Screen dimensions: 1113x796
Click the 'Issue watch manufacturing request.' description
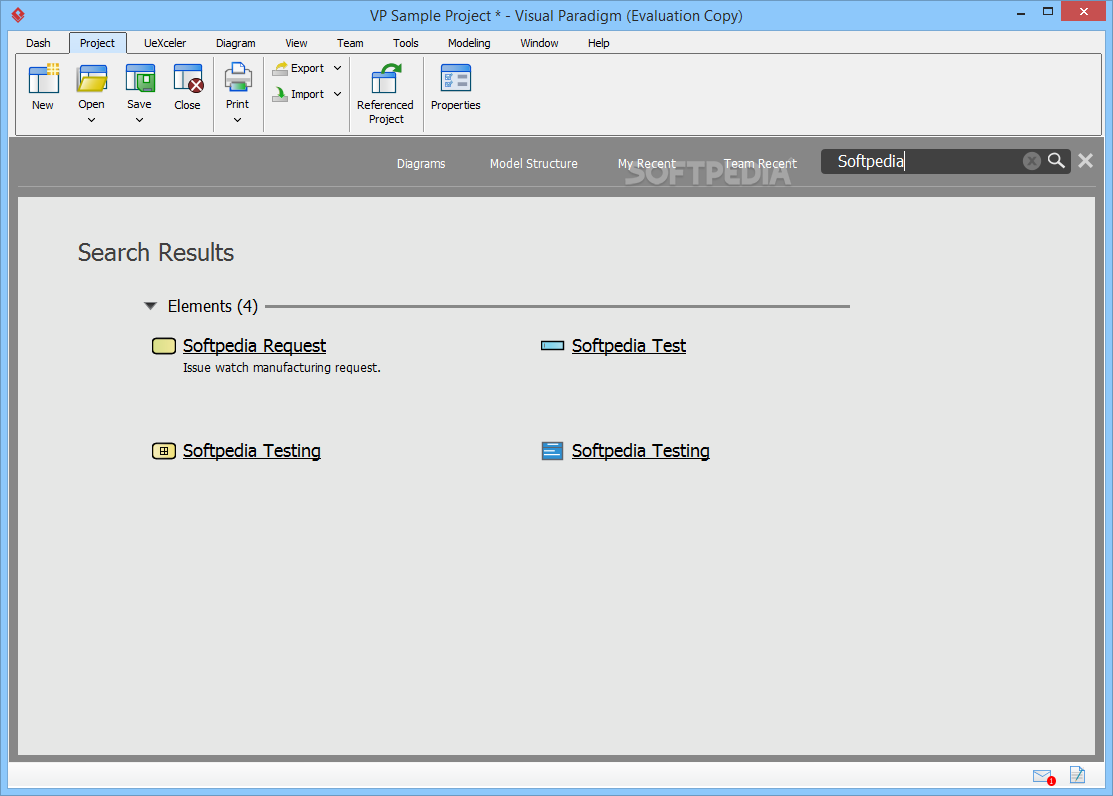click(x=282, y=368)
